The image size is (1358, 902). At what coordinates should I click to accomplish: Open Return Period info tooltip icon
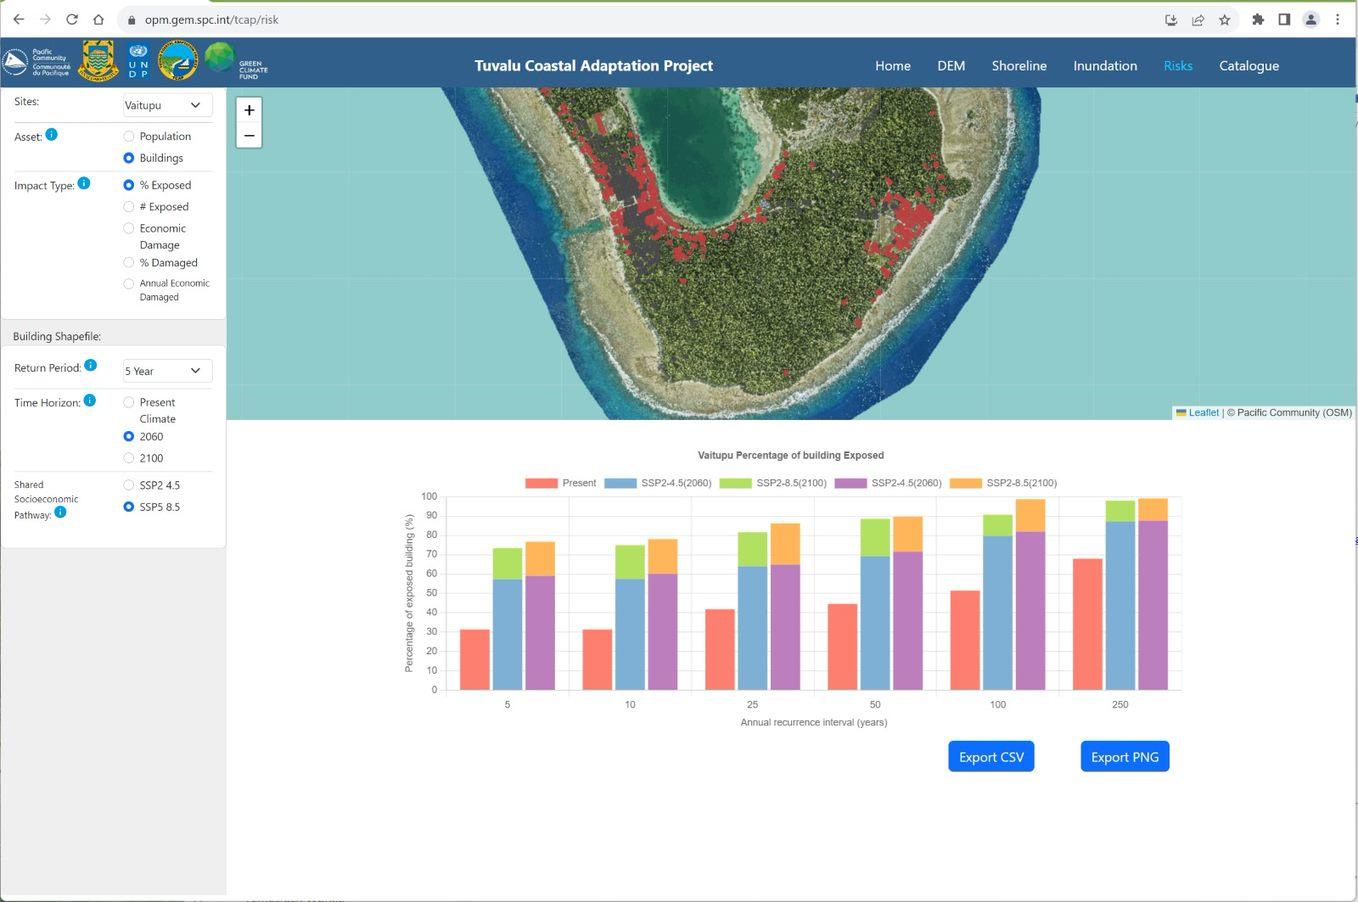90,365
